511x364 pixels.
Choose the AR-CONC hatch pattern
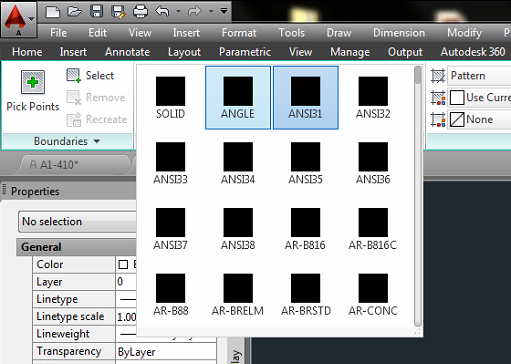[373, 295]
